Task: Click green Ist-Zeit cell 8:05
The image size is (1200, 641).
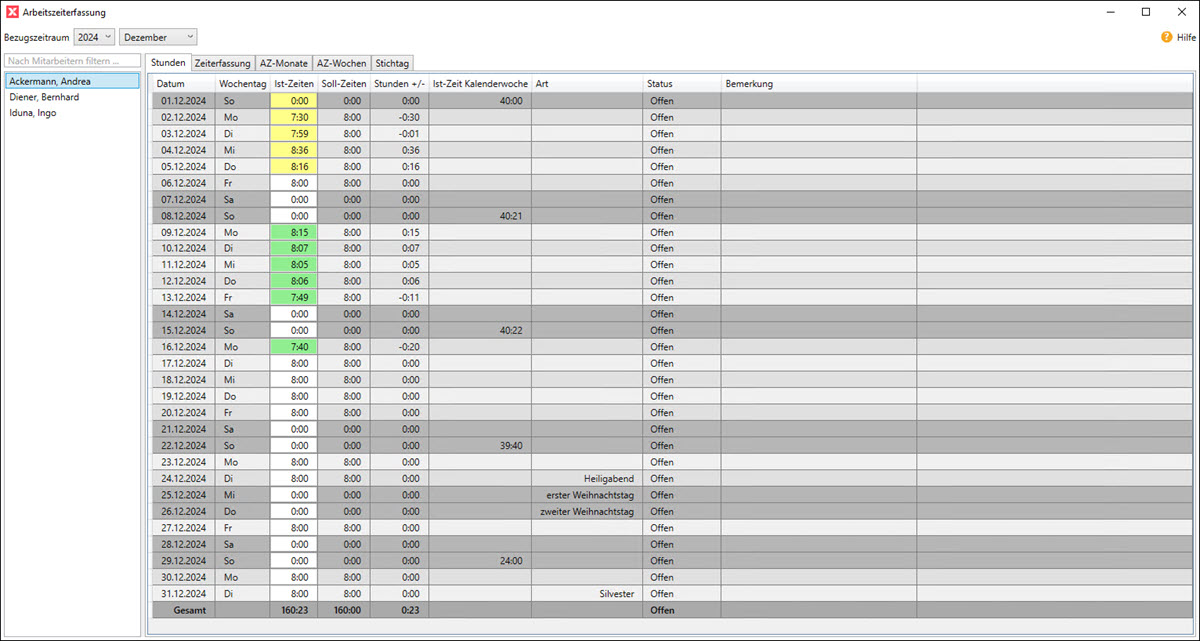Action: coord(293,265)
